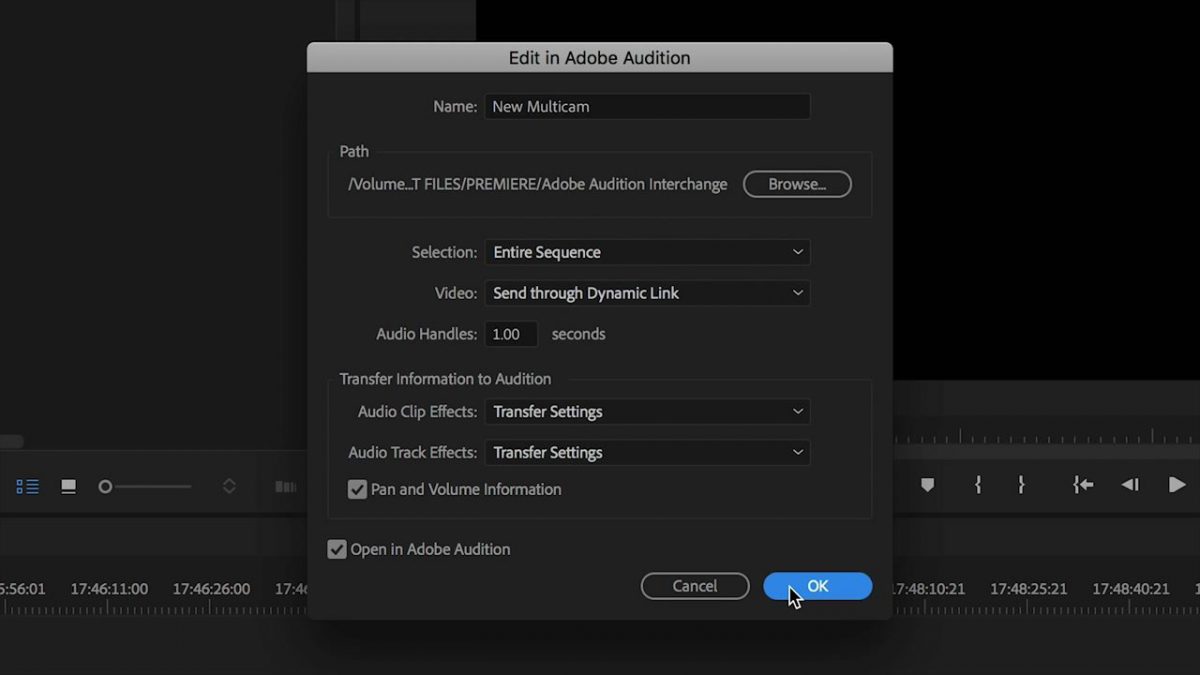Image resolution: width=1200 pixels, height=675 pixels.
Task: Click the blue list view icon
Action: click(x=29, y=486)
